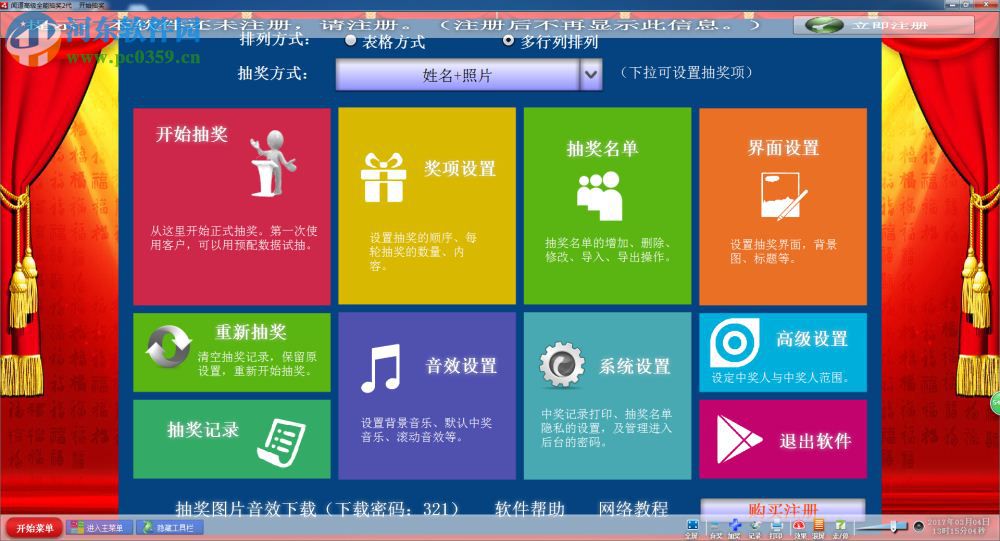1000x541 pixels.
Task: Open the 抽奖图片音效下载 link
Action: [x=317, y=508]
